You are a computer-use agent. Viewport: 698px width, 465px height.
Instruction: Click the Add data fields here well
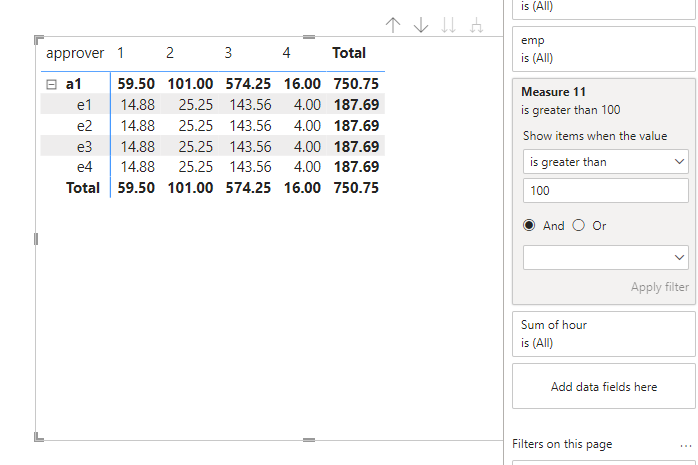click(604, 386)
